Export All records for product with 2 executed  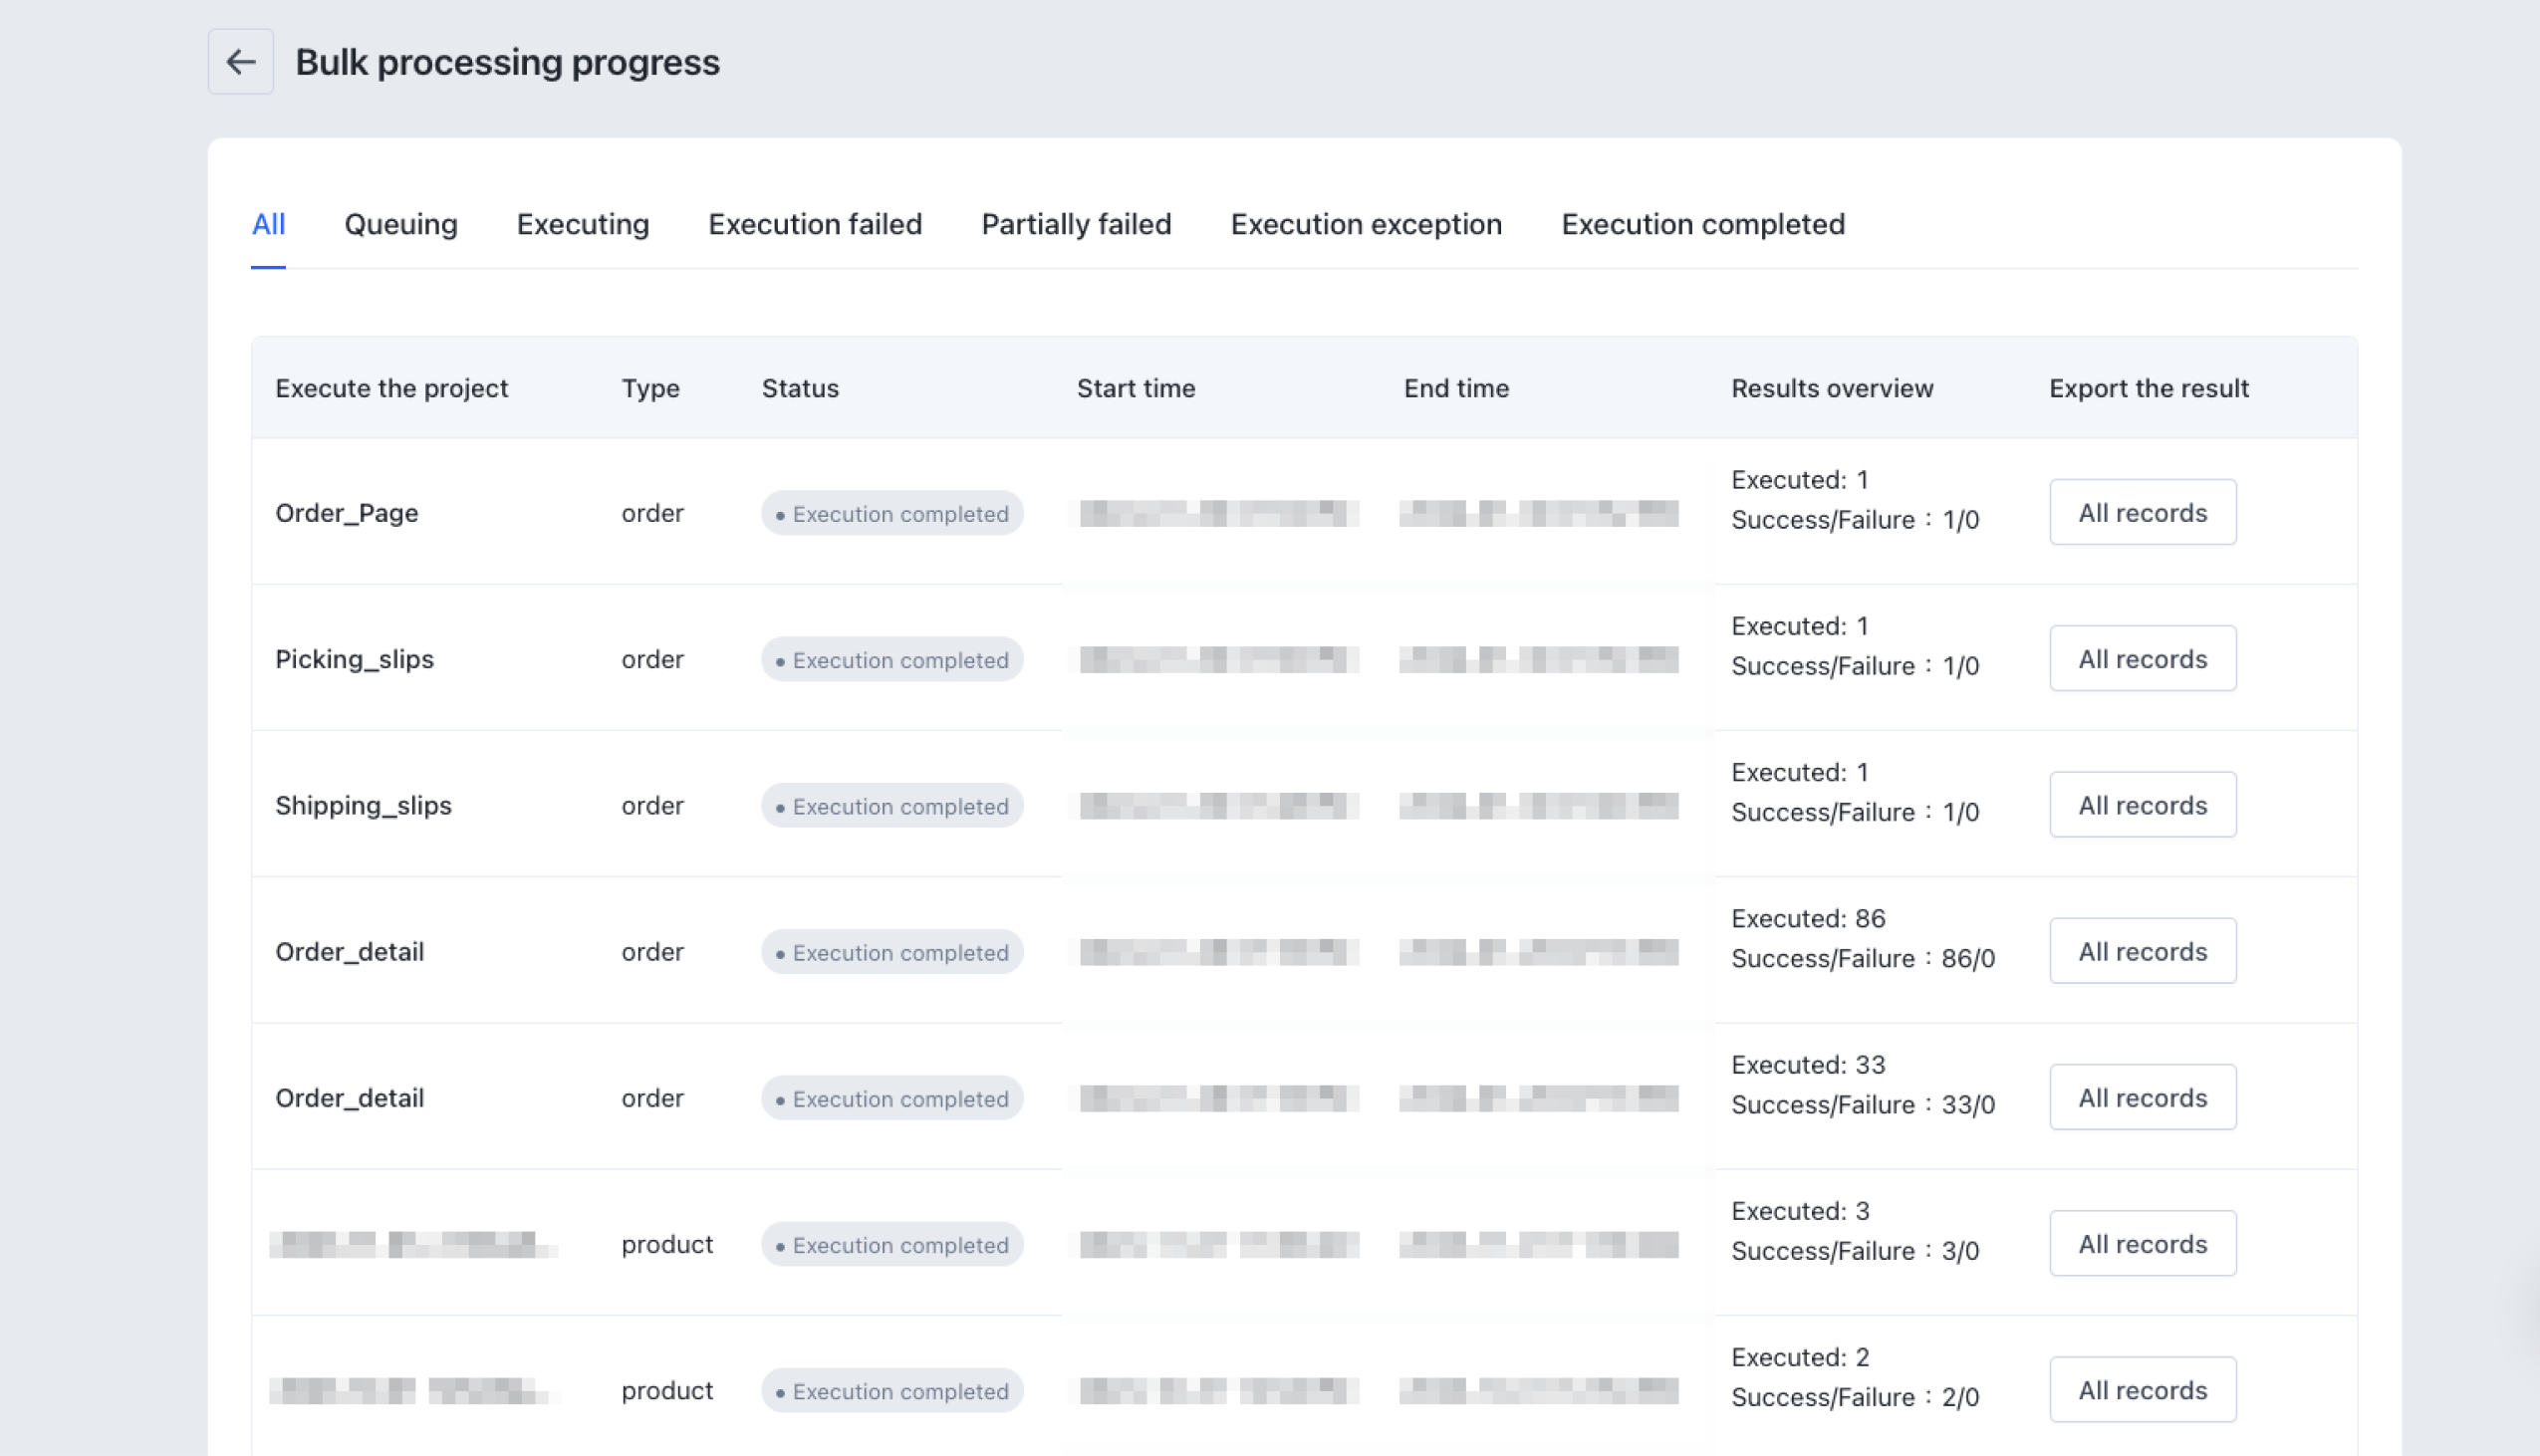[x=2142, y=1389]
